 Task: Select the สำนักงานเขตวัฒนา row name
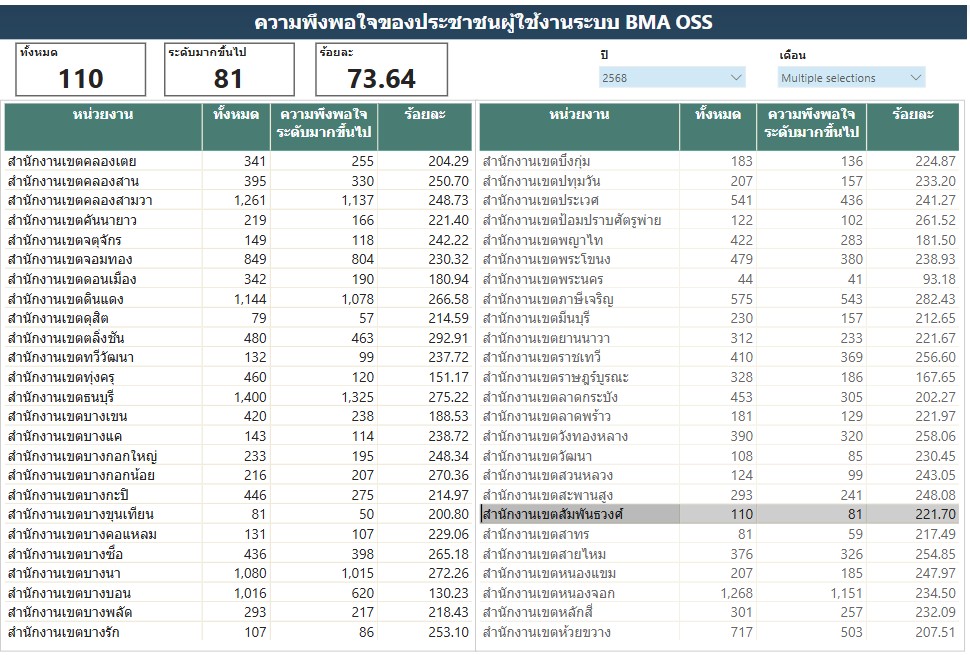coord(537,456)
